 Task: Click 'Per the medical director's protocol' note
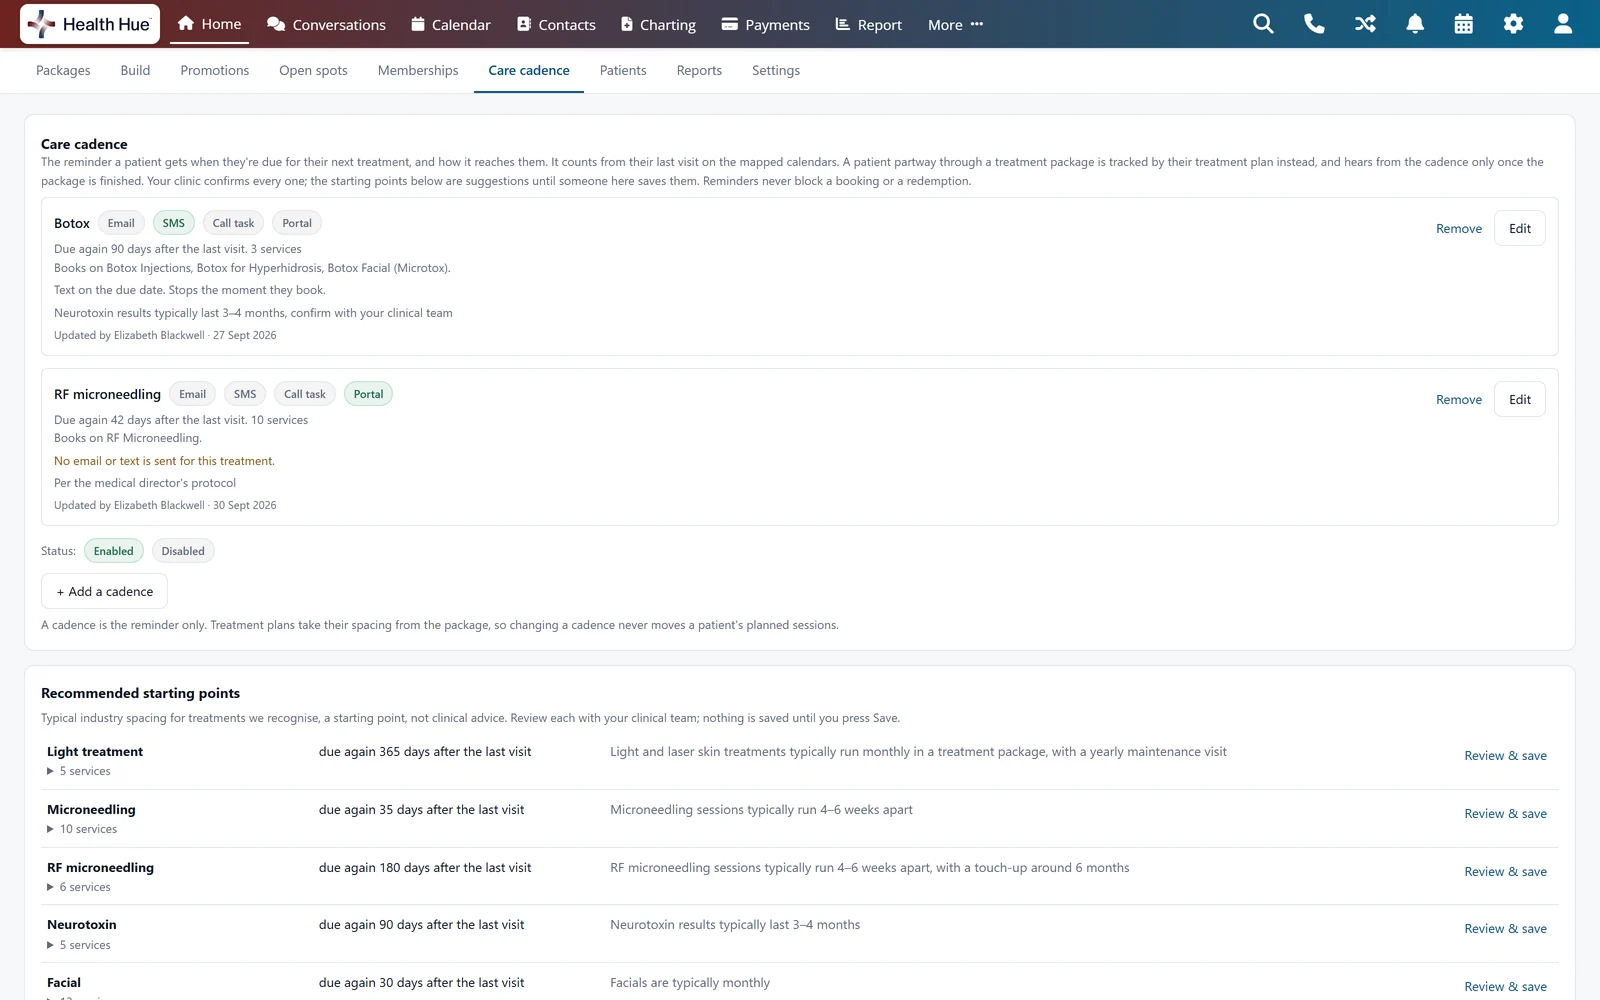145,483
